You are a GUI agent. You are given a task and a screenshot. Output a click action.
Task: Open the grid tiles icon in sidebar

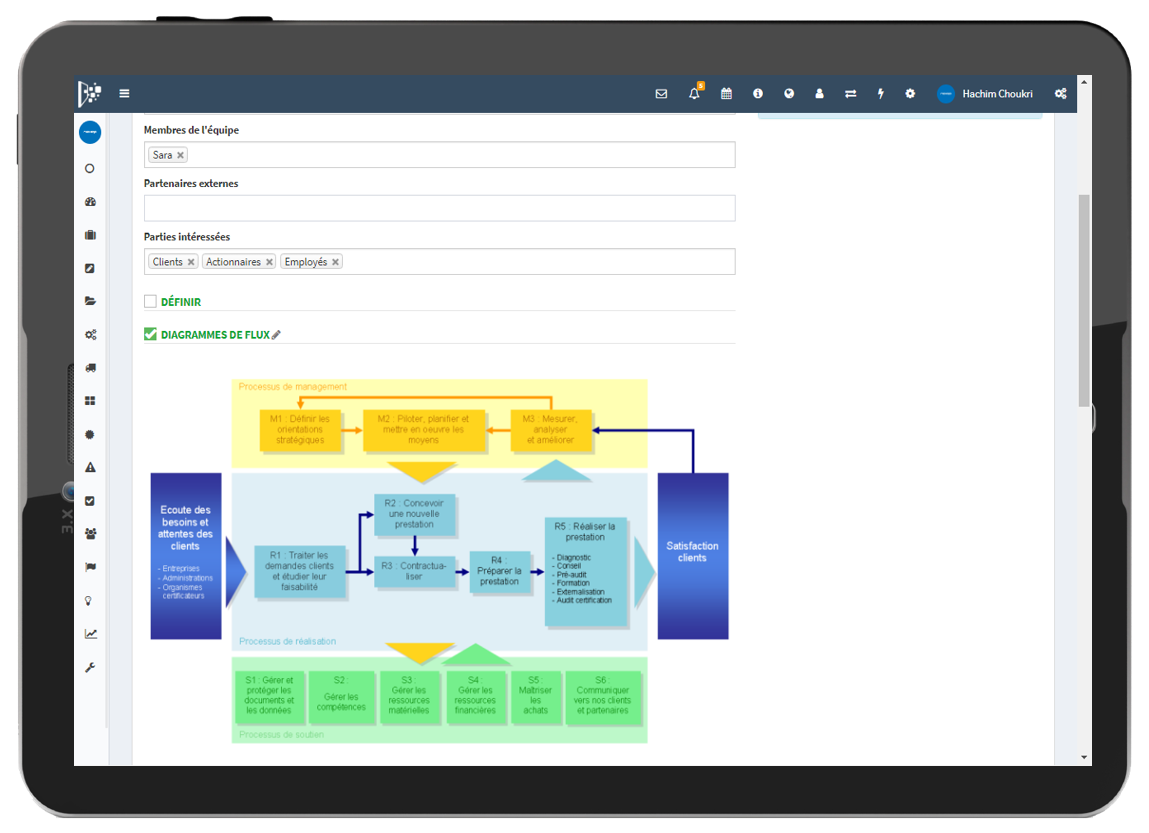coord(90,401)
